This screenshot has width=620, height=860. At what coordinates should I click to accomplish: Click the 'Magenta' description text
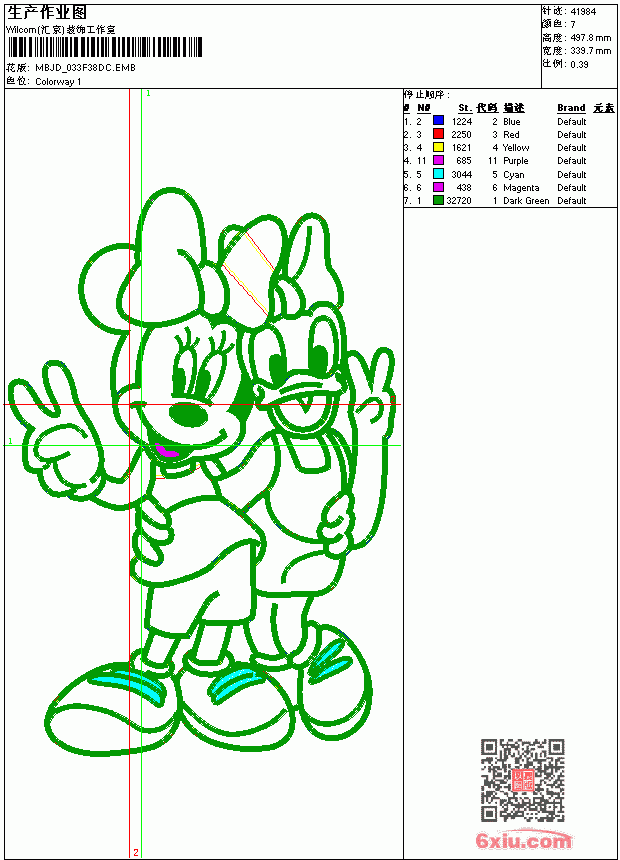tap(521, 188)
